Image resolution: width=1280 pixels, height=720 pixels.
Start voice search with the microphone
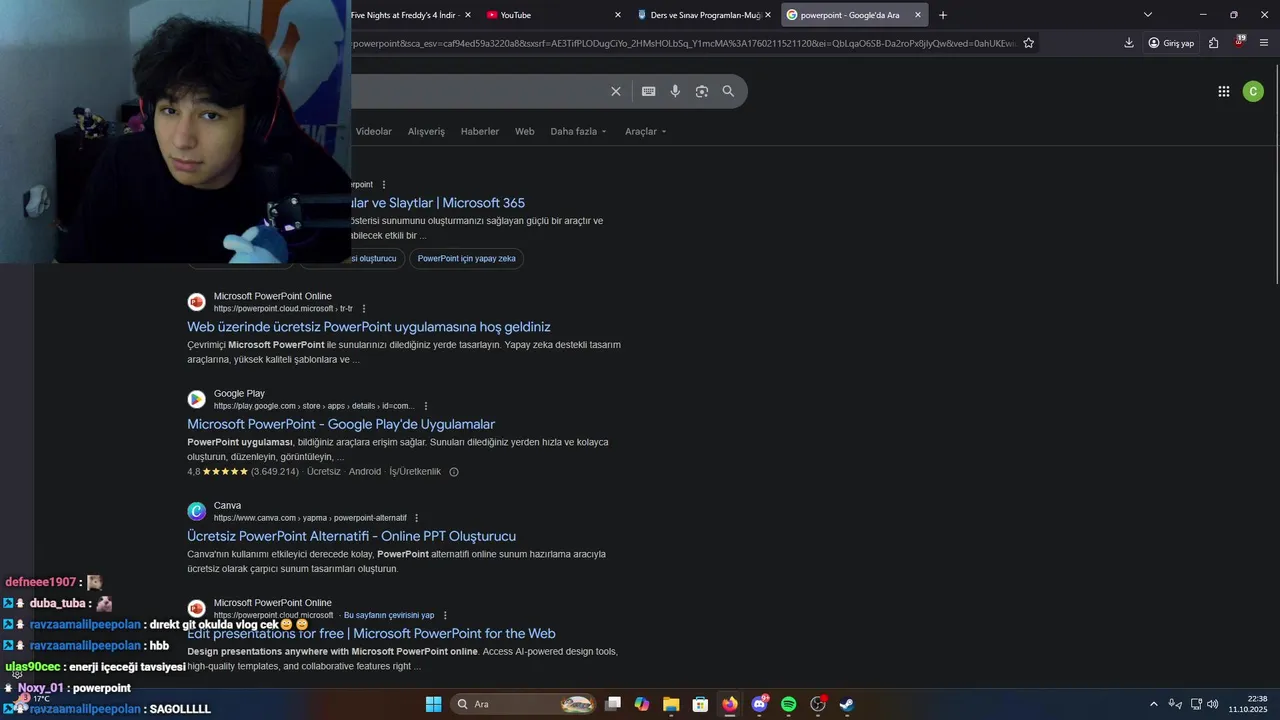[x=675, y=91]
